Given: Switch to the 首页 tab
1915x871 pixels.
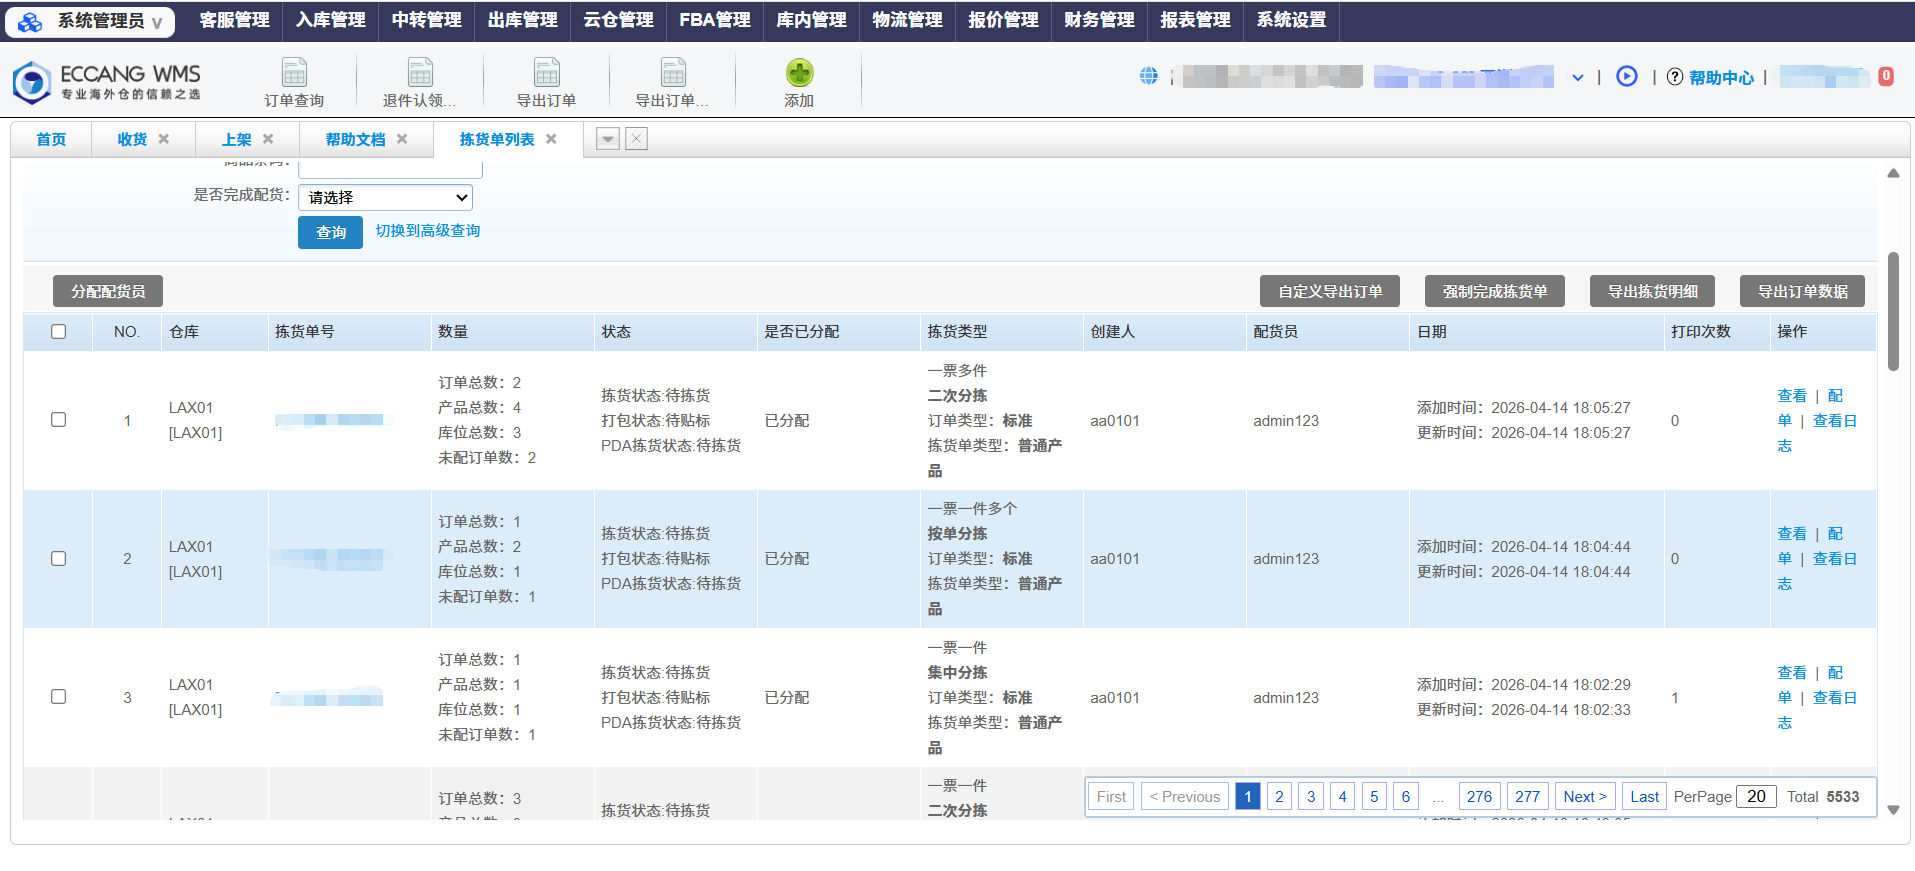Looking at the screenshot, I should [51, 139].
